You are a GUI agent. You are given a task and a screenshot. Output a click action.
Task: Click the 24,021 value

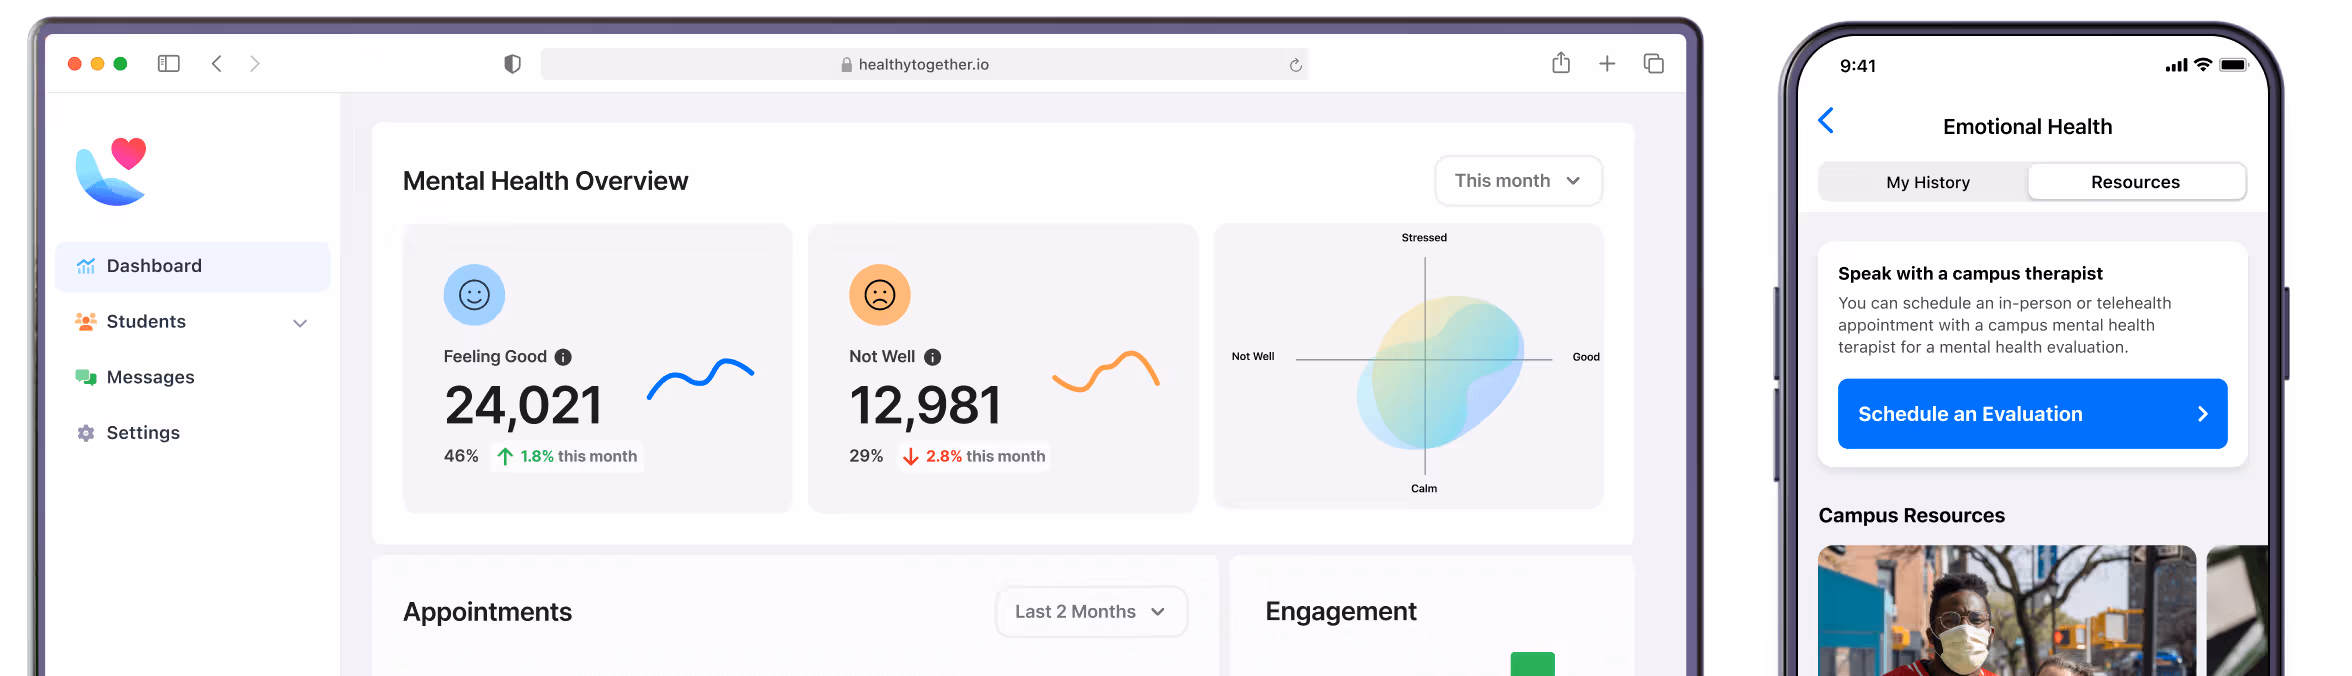[523, 406]
